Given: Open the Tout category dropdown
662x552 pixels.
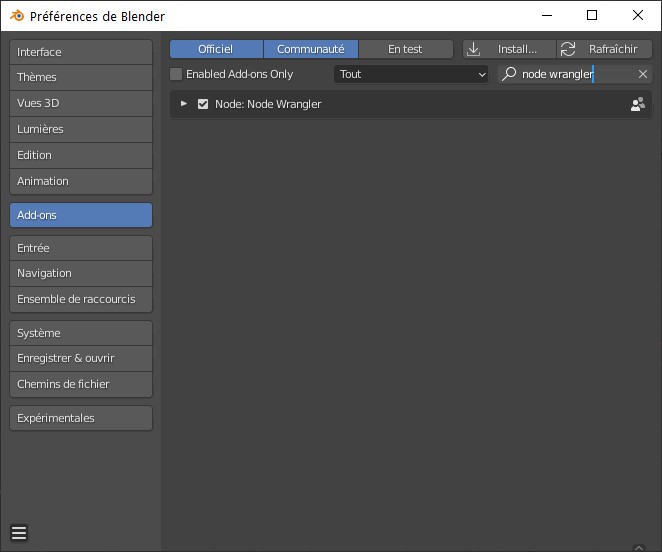Looking at the screenshot, I should pos(411,74).
